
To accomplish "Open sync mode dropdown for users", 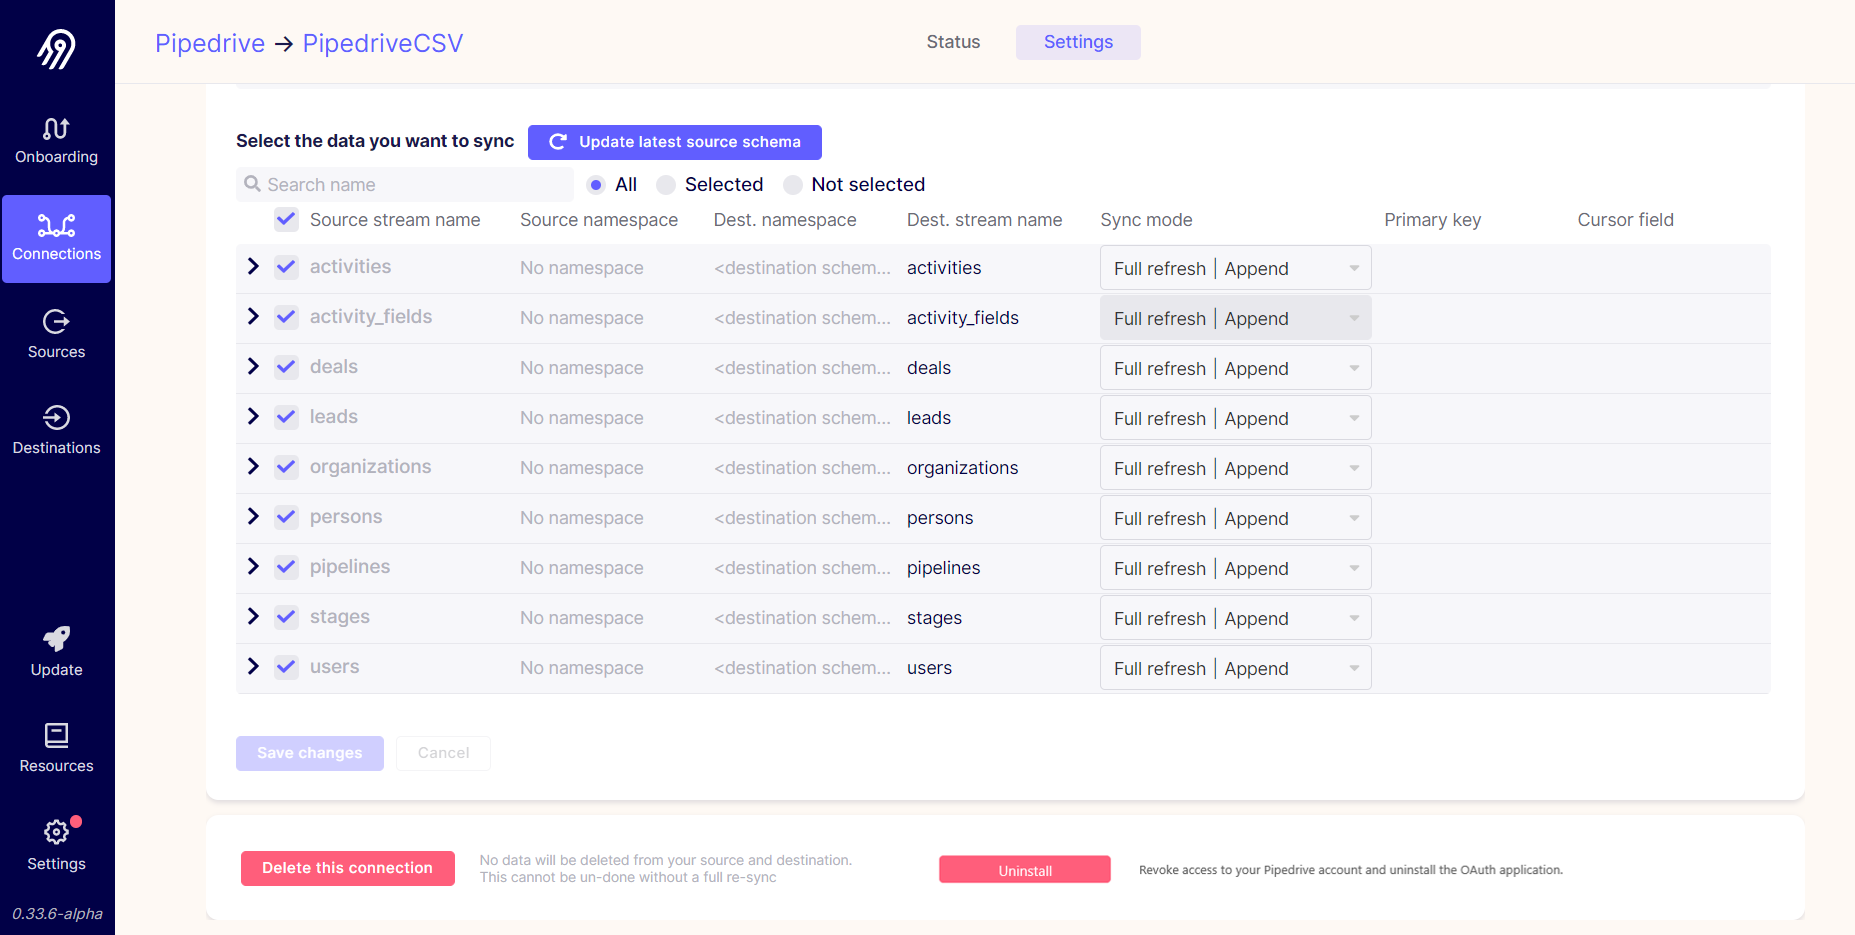I will click(1235, 668).
